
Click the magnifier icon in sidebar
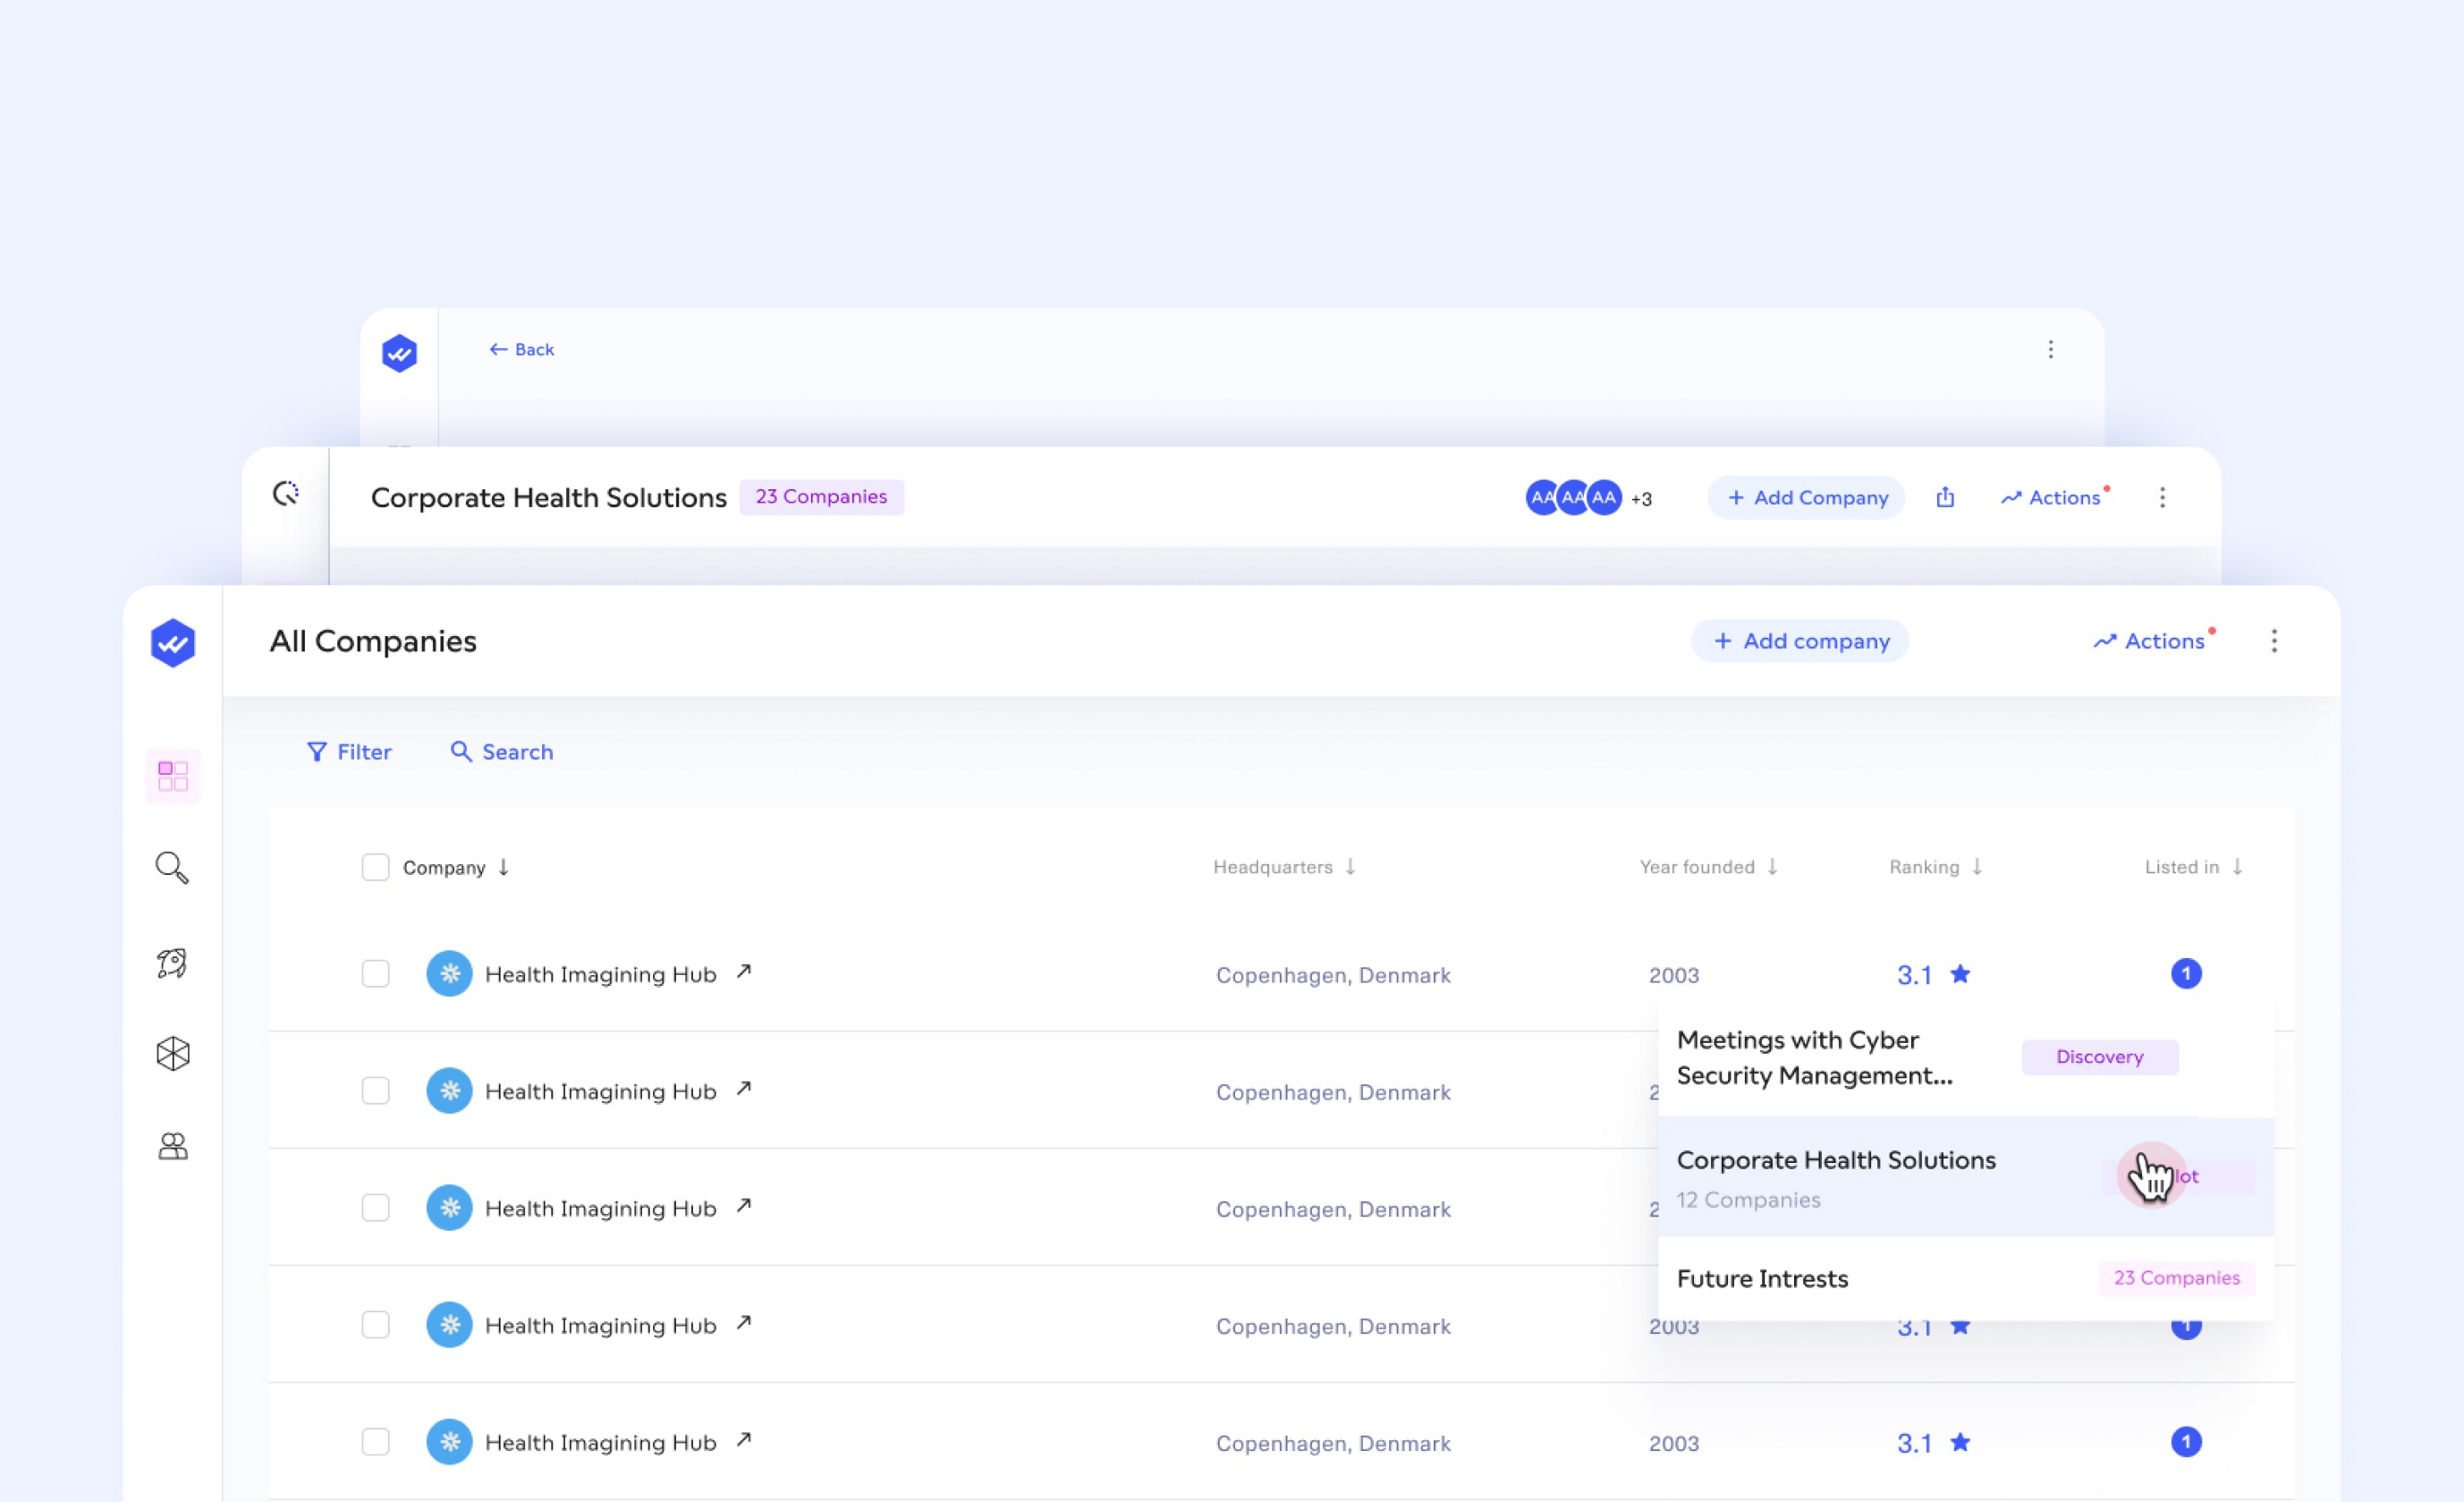click(x=172, y=868)
